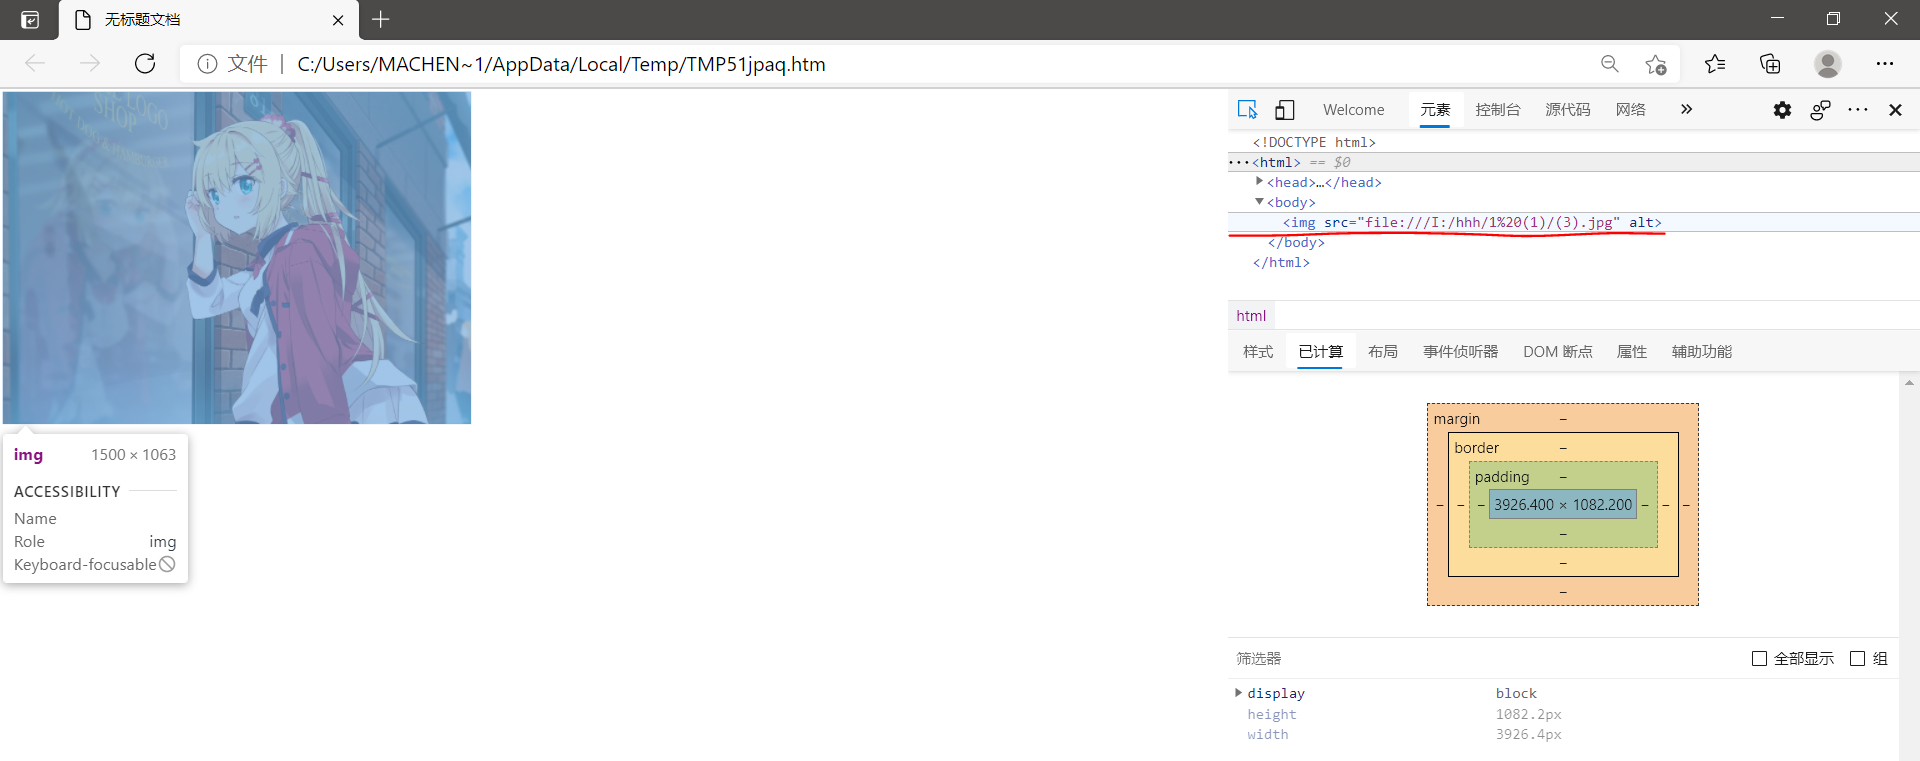Open browser settings and more menu

tap(1885, 64)
